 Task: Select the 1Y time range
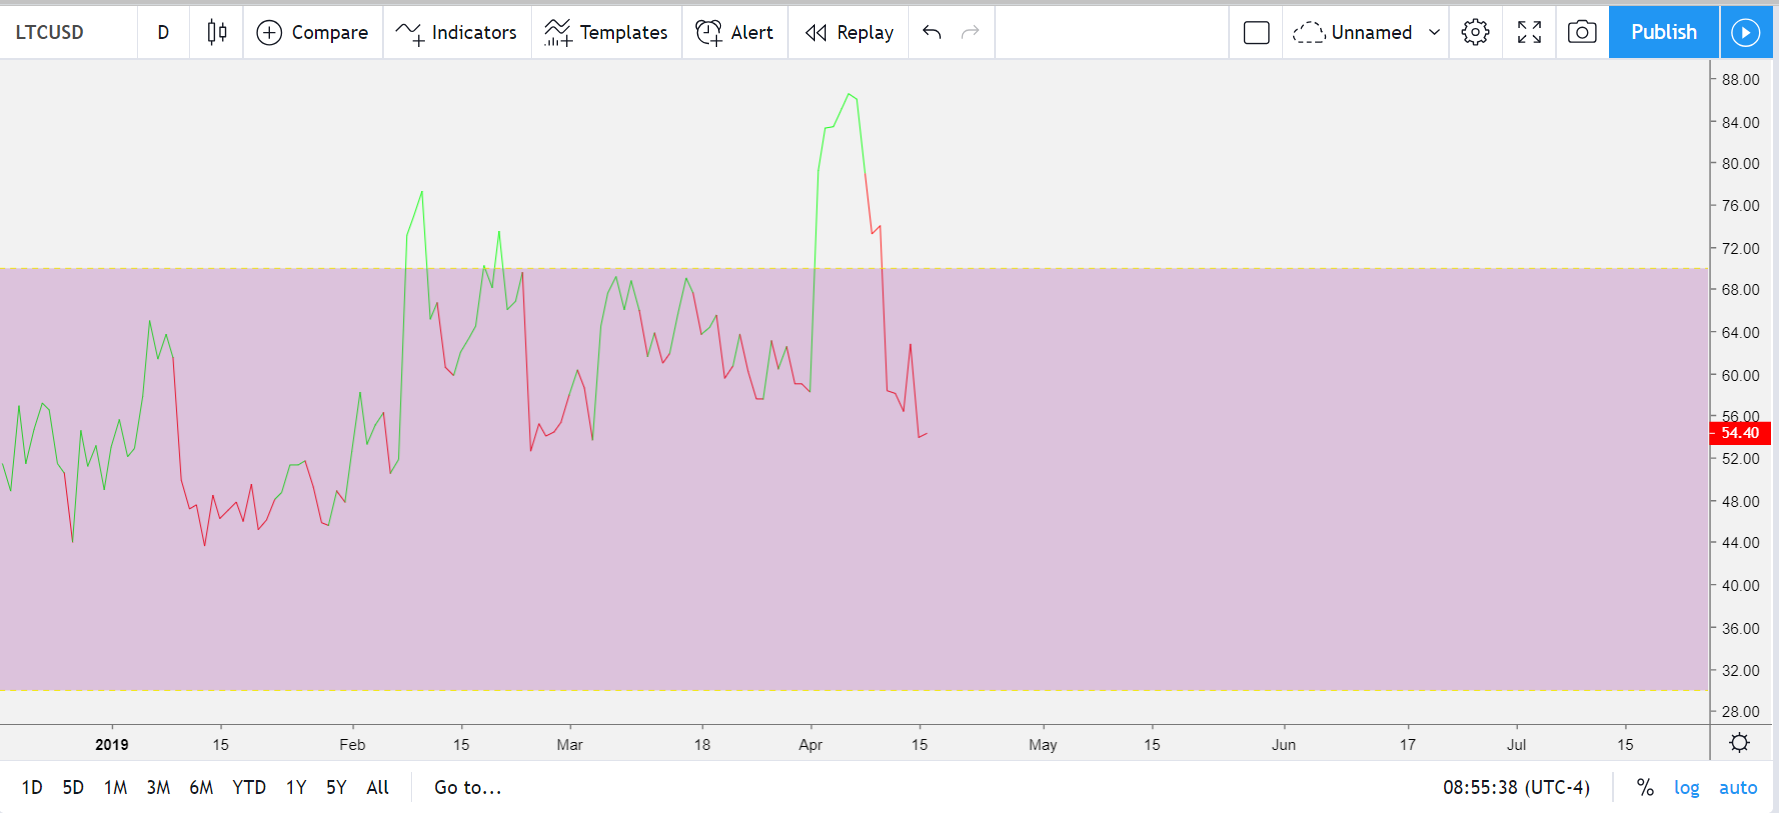pos(296,788)
